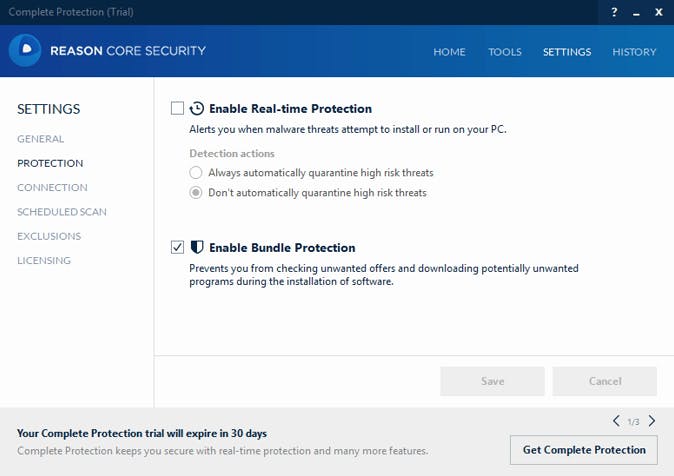This screenshot has width=674, height=476.
Task: Go to SCHEDULED SCAN settings
Action: 62,212
